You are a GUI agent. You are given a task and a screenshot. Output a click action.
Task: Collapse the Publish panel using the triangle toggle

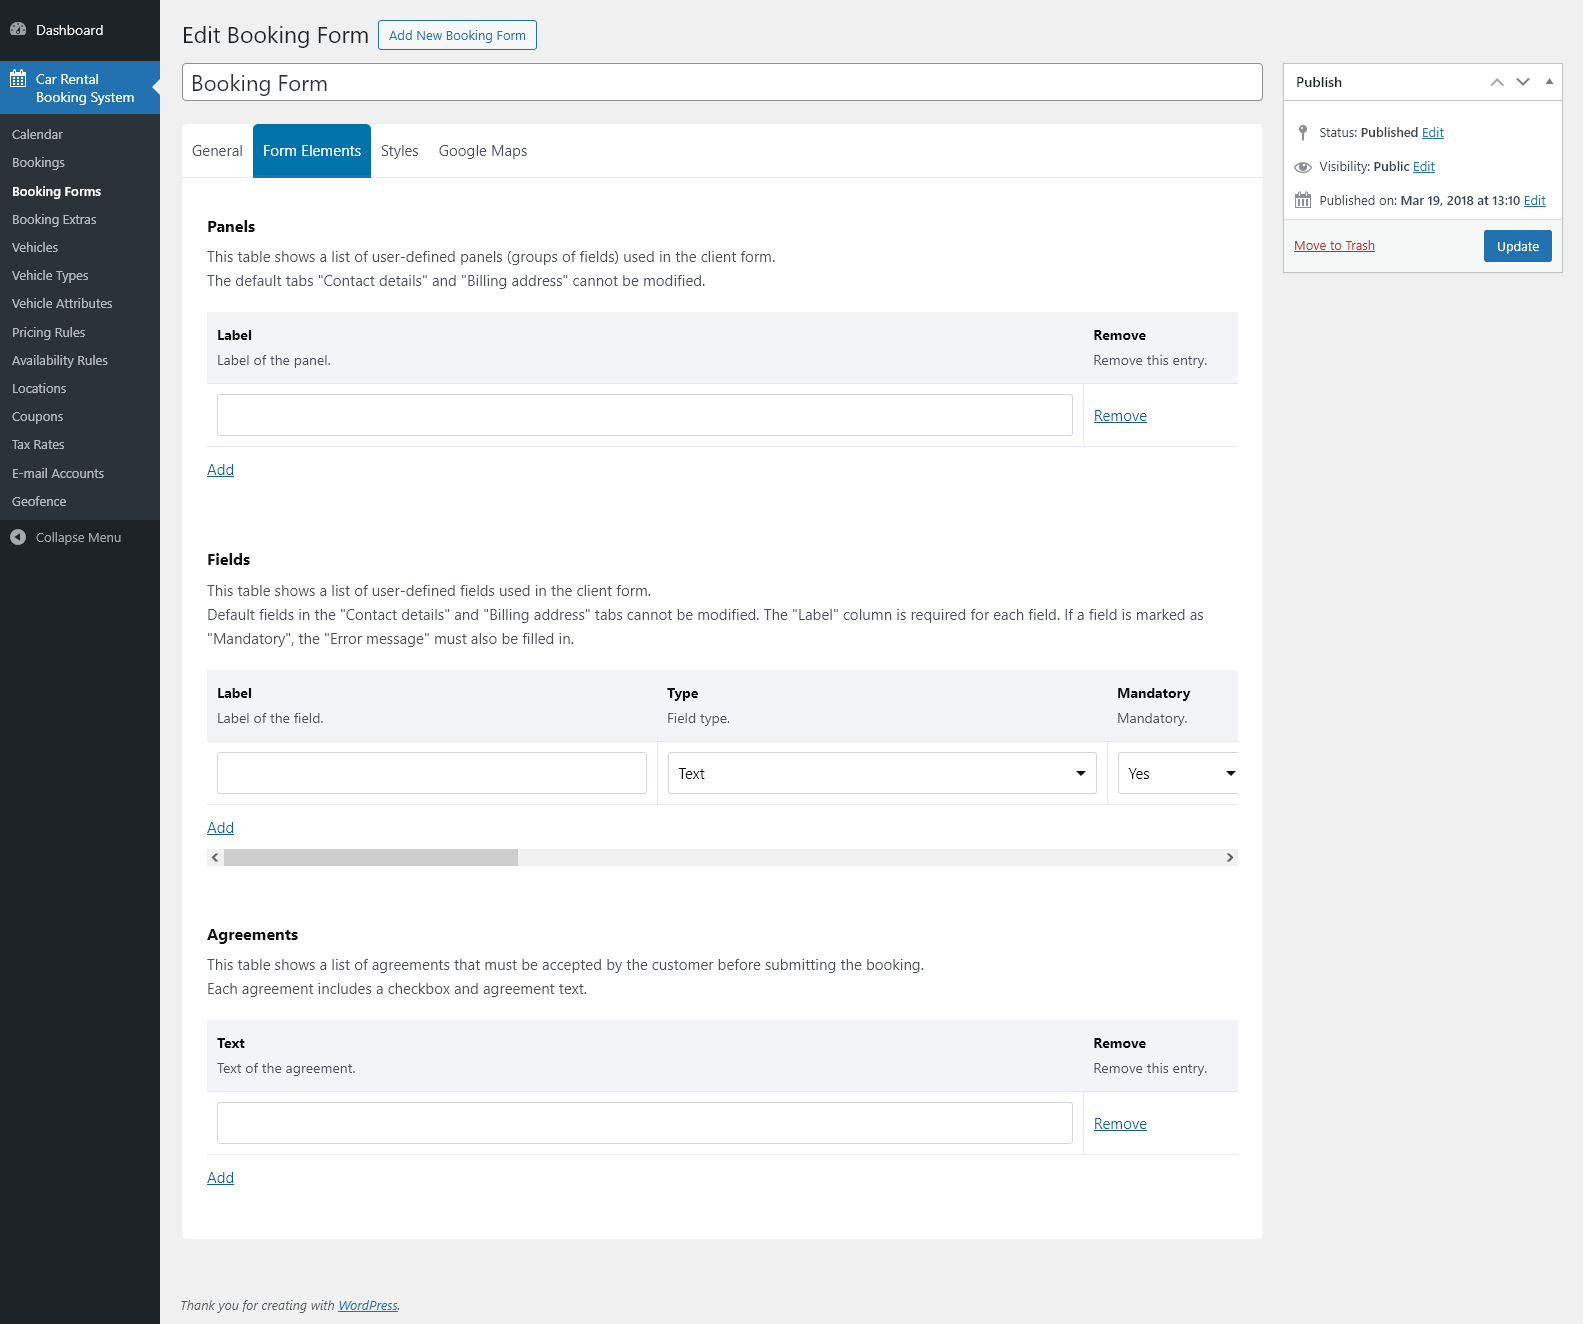(x=1549, y=82)
